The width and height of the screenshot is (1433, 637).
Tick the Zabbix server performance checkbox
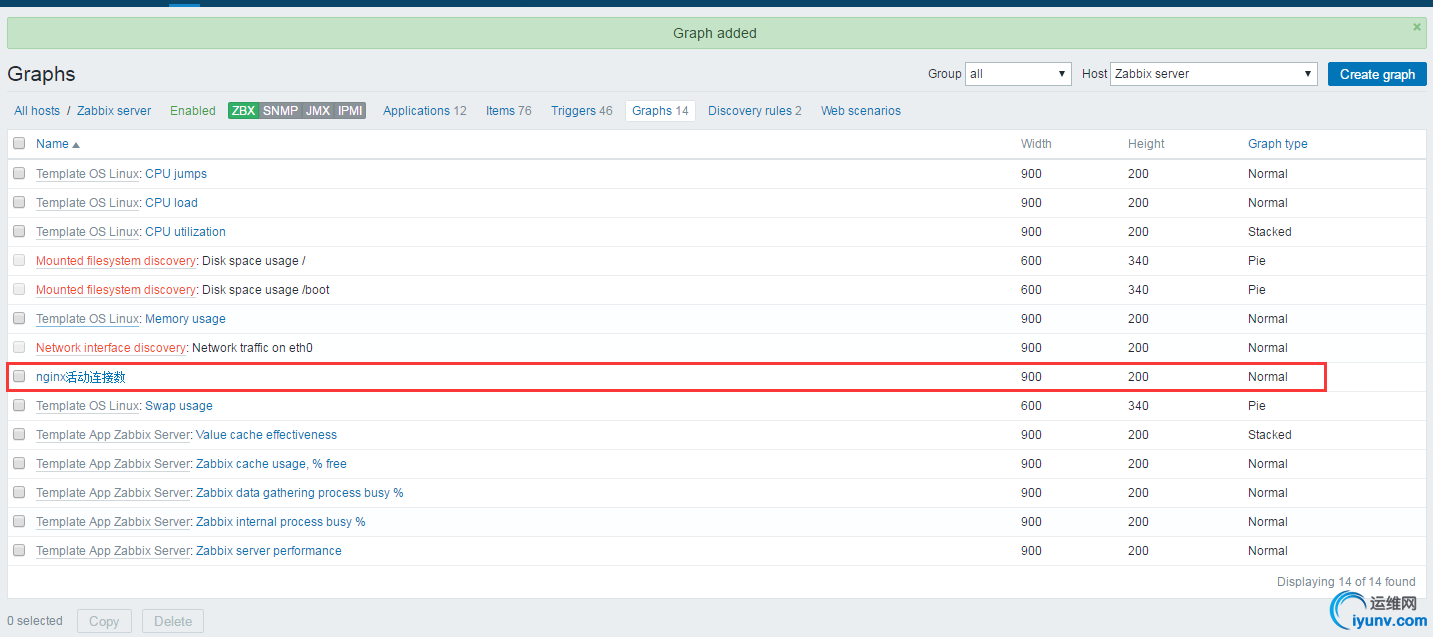[19, 550]
